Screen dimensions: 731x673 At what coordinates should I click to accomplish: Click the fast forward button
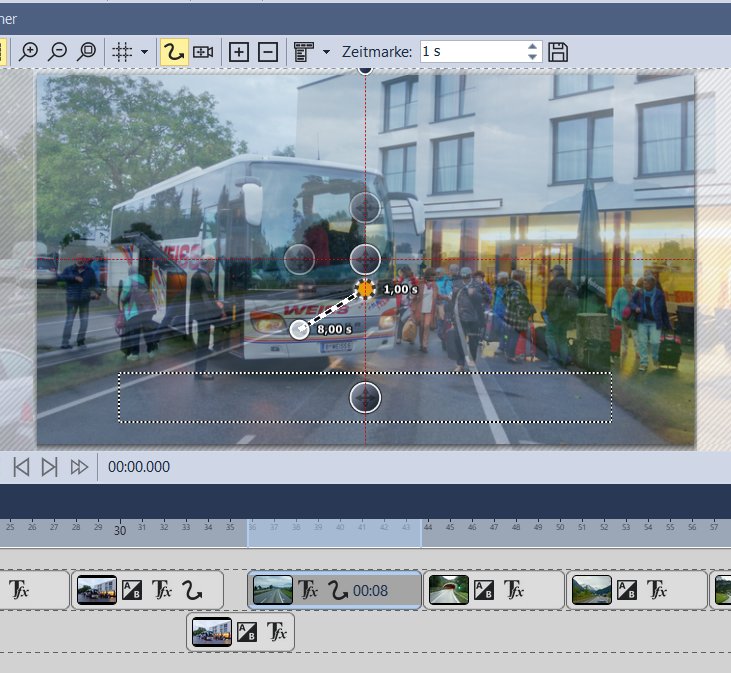pyautogui.click(x=79, y=466)
